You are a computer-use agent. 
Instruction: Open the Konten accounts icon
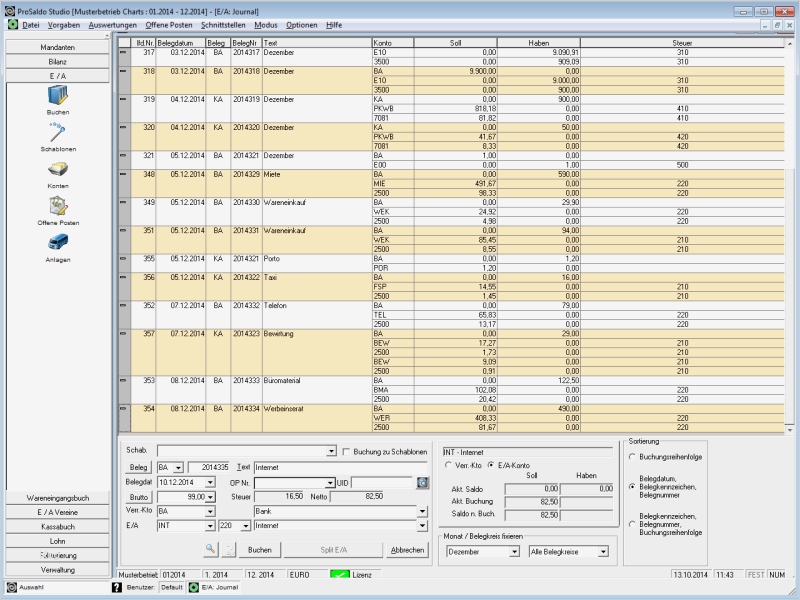coord(58,170)
